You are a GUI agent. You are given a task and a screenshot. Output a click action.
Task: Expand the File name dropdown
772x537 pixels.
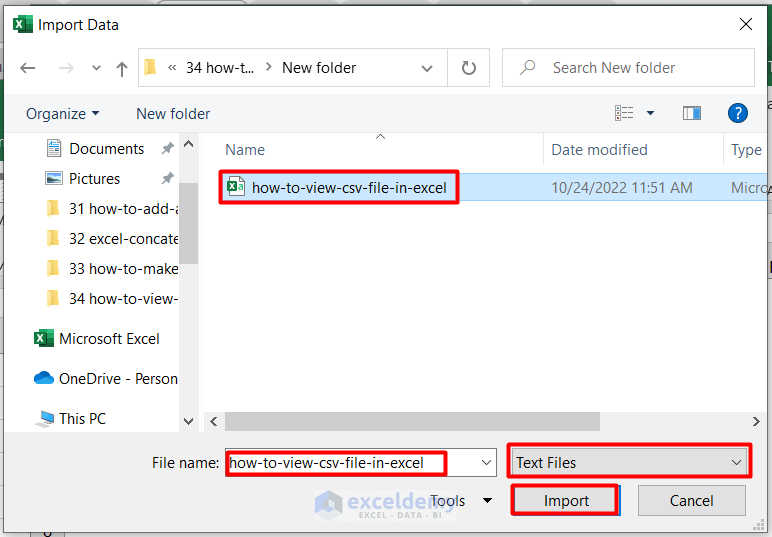[486, 463]
